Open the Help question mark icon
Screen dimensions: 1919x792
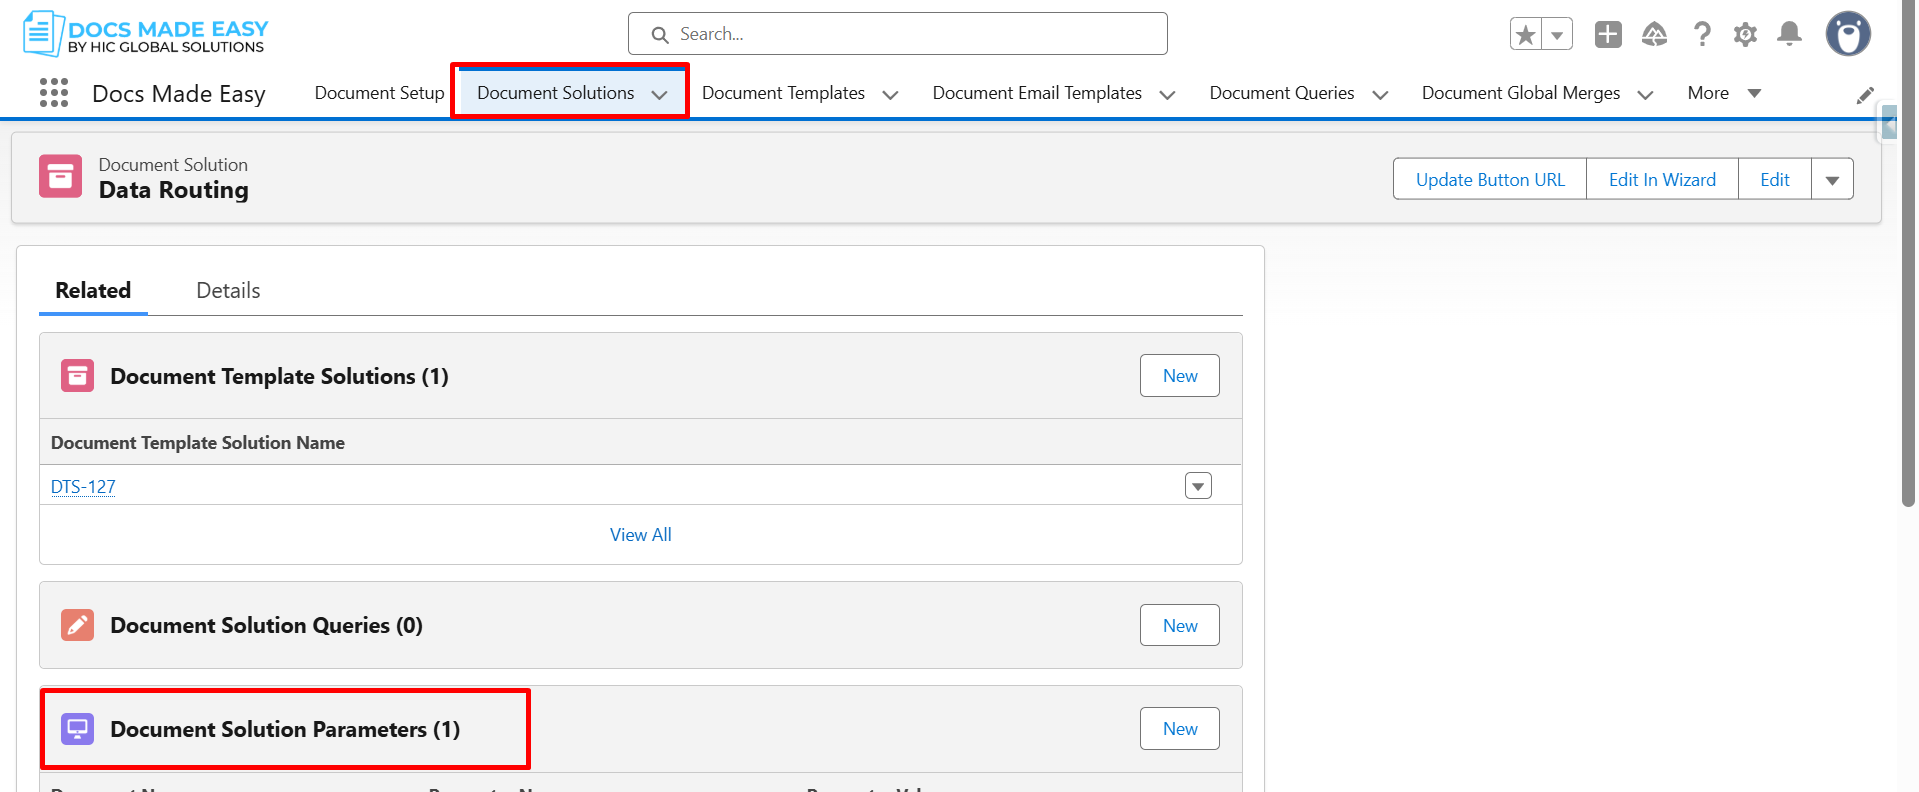(x=1701, y=34)
